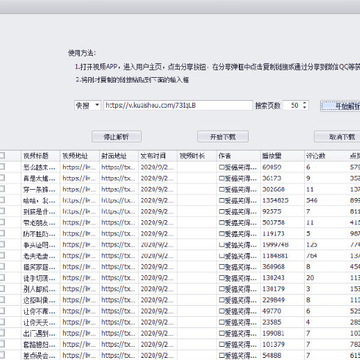Select the publish date cell in 49770 plays row
This screenshot has width=360, height=360.
(158, 311)
